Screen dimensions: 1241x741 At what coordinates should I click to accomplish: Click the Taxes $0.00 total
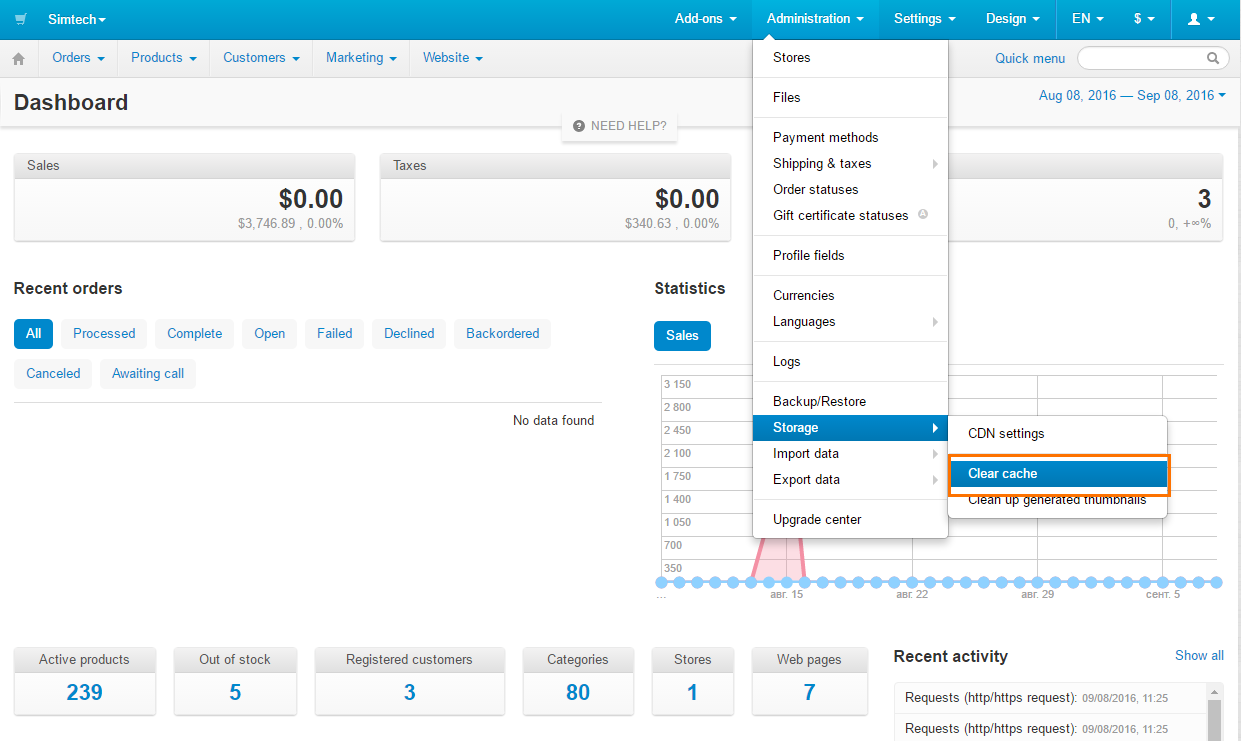(686, 199)
